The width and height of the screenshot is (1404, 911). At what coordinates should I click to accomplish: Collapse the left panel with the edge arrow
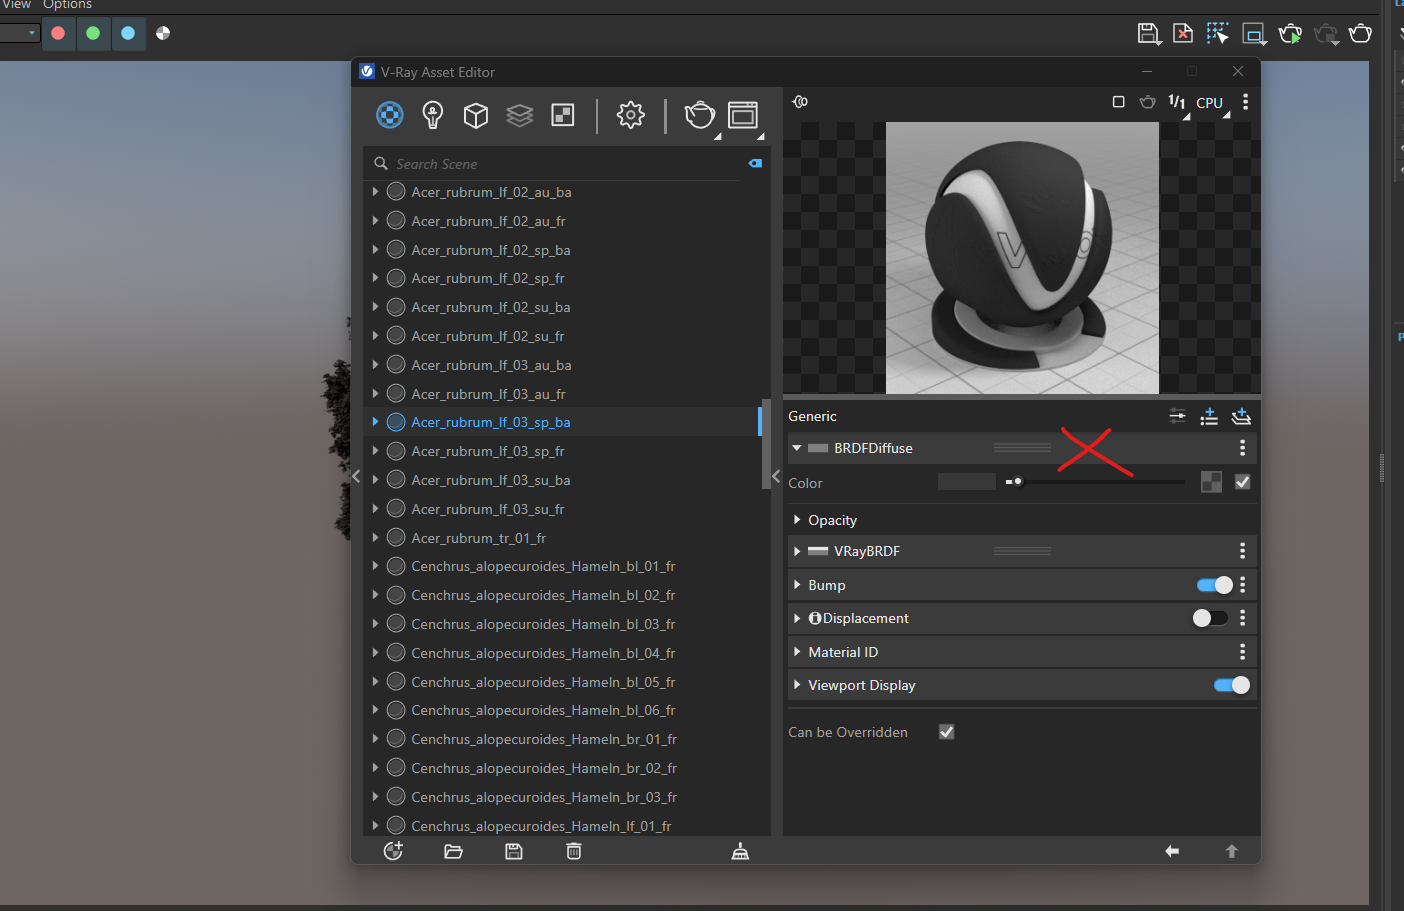(356, 477)
